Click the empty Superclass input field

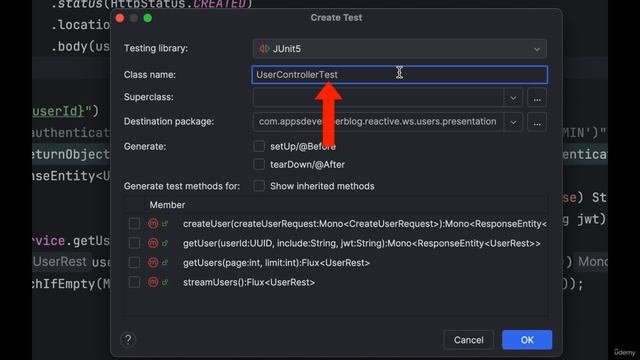[378, 98]
